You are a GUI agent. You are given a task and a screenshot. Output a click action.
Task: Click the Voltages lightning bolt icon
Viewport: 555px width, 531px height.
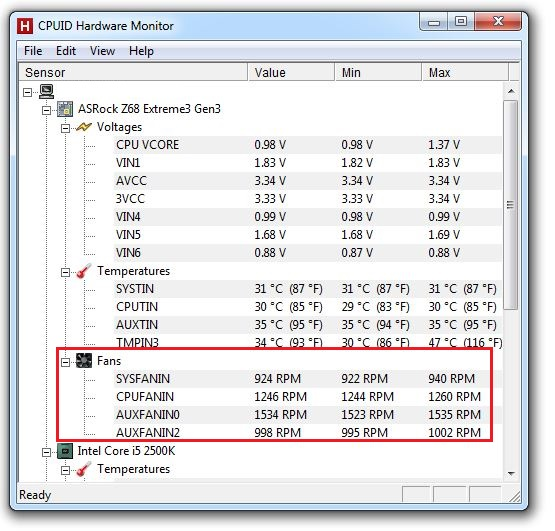(x=84, y=127)
